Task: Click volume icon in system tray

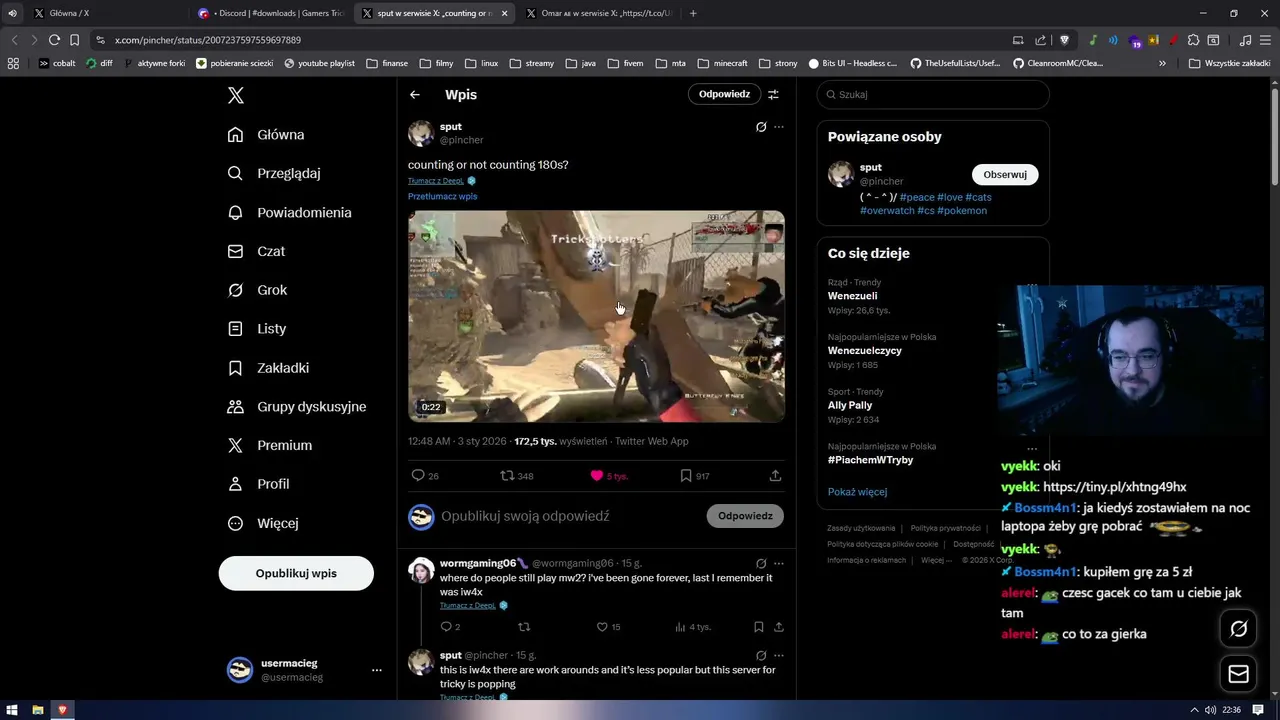Action: (1211, 710)
